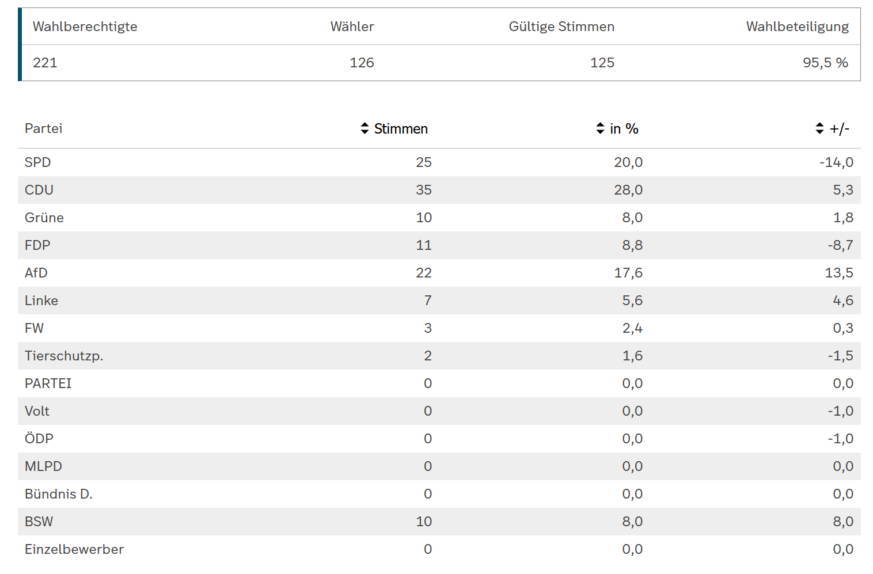Select the Tierschutzp. row label
This screenshot has height=574, width=873.
click(x=64, y=356)
